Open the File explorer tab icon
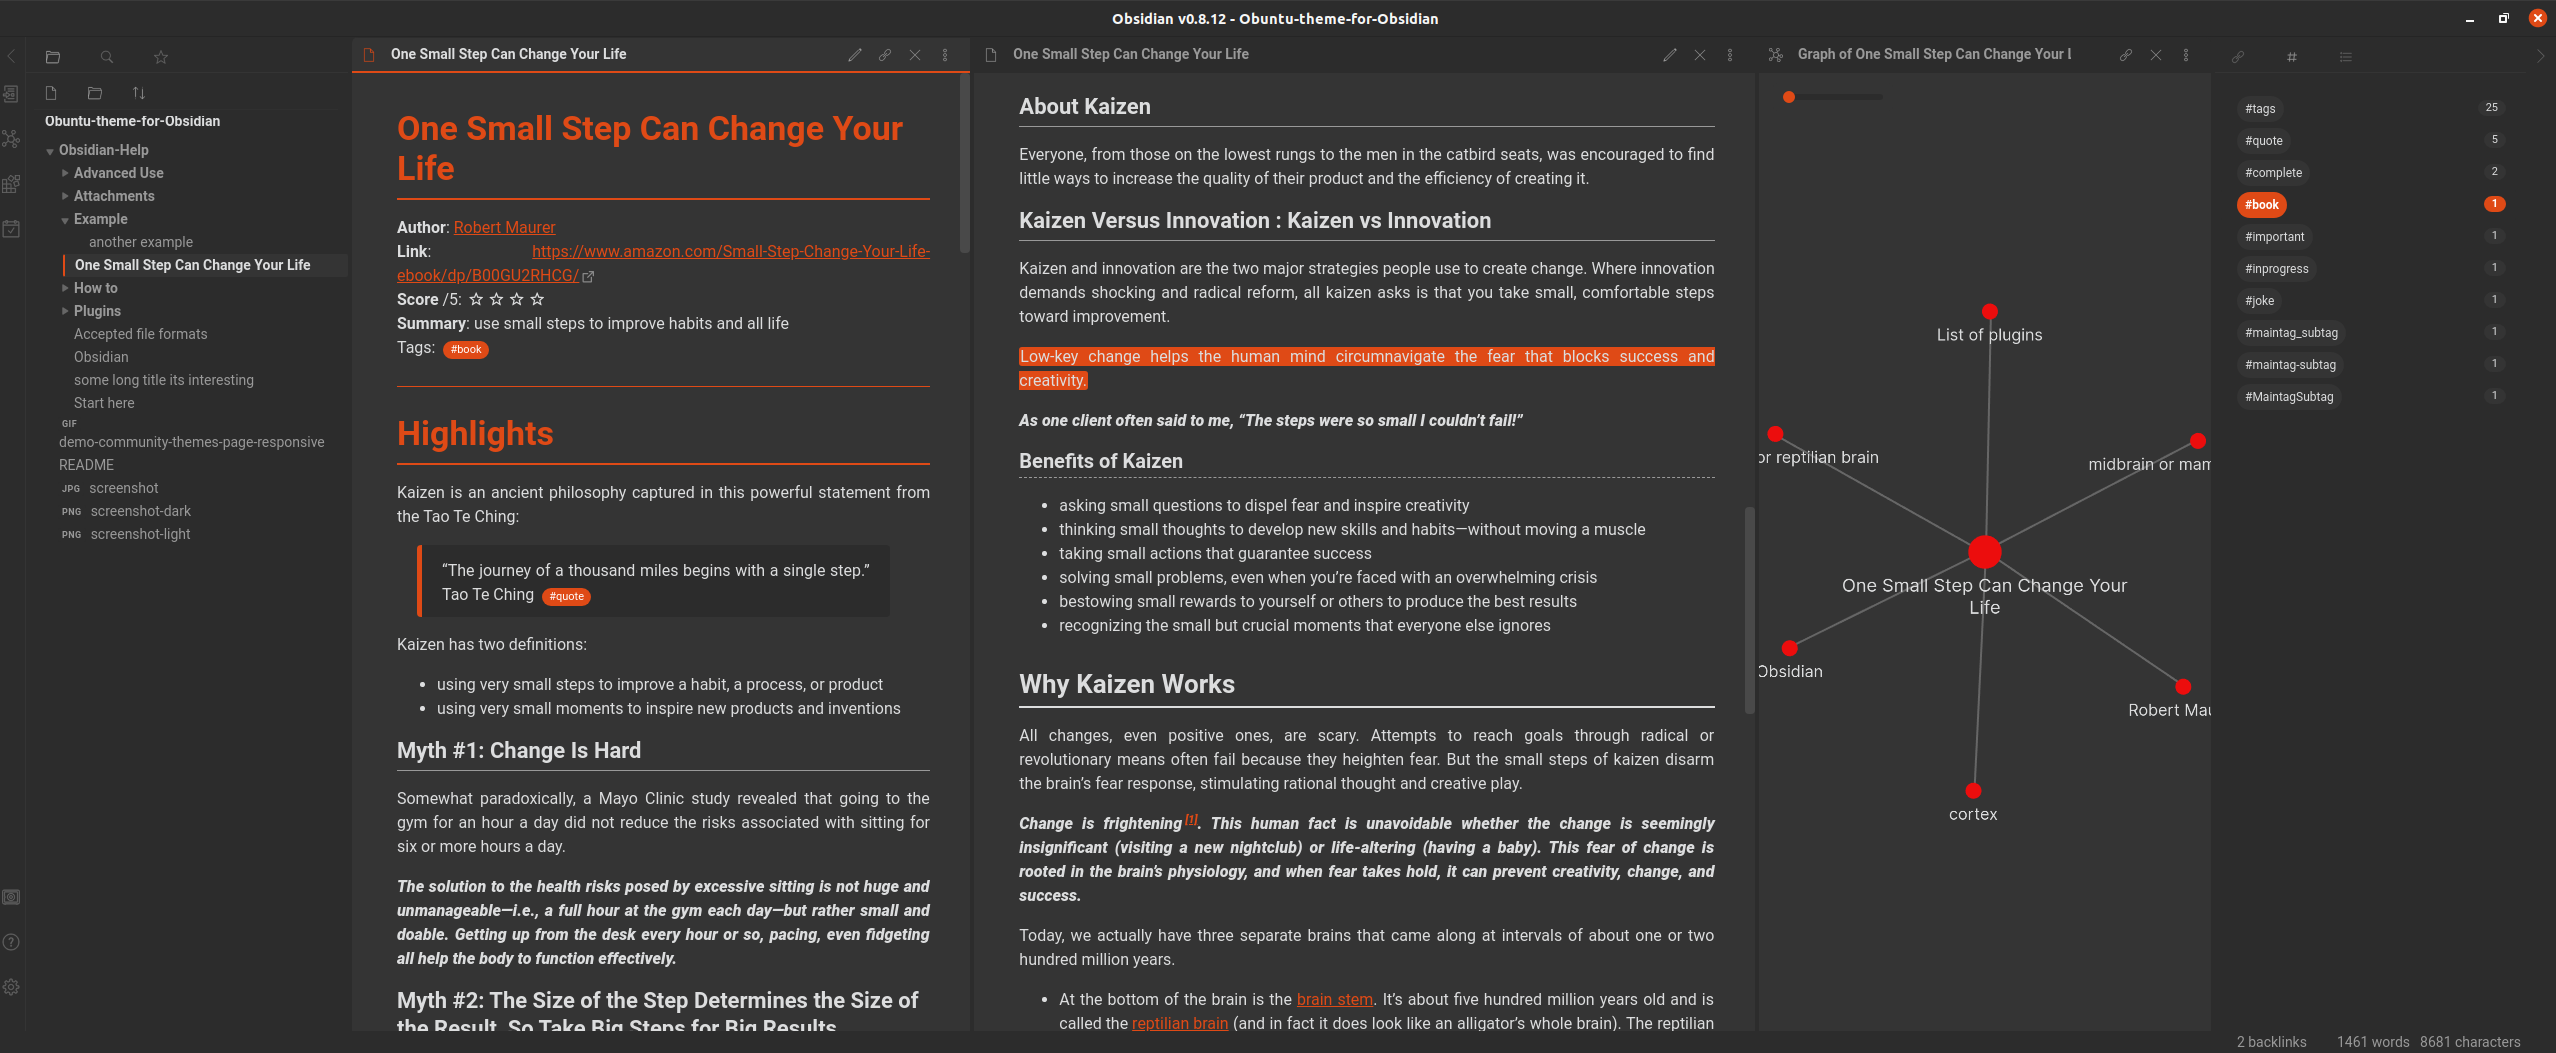 tap(53, 57)
